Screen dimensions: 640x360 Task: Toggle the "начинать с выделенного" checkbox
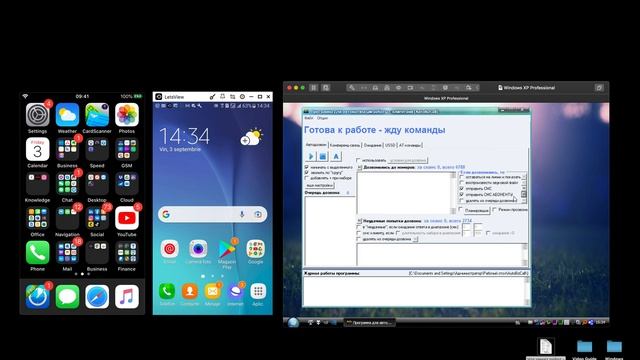pos(307,167)
